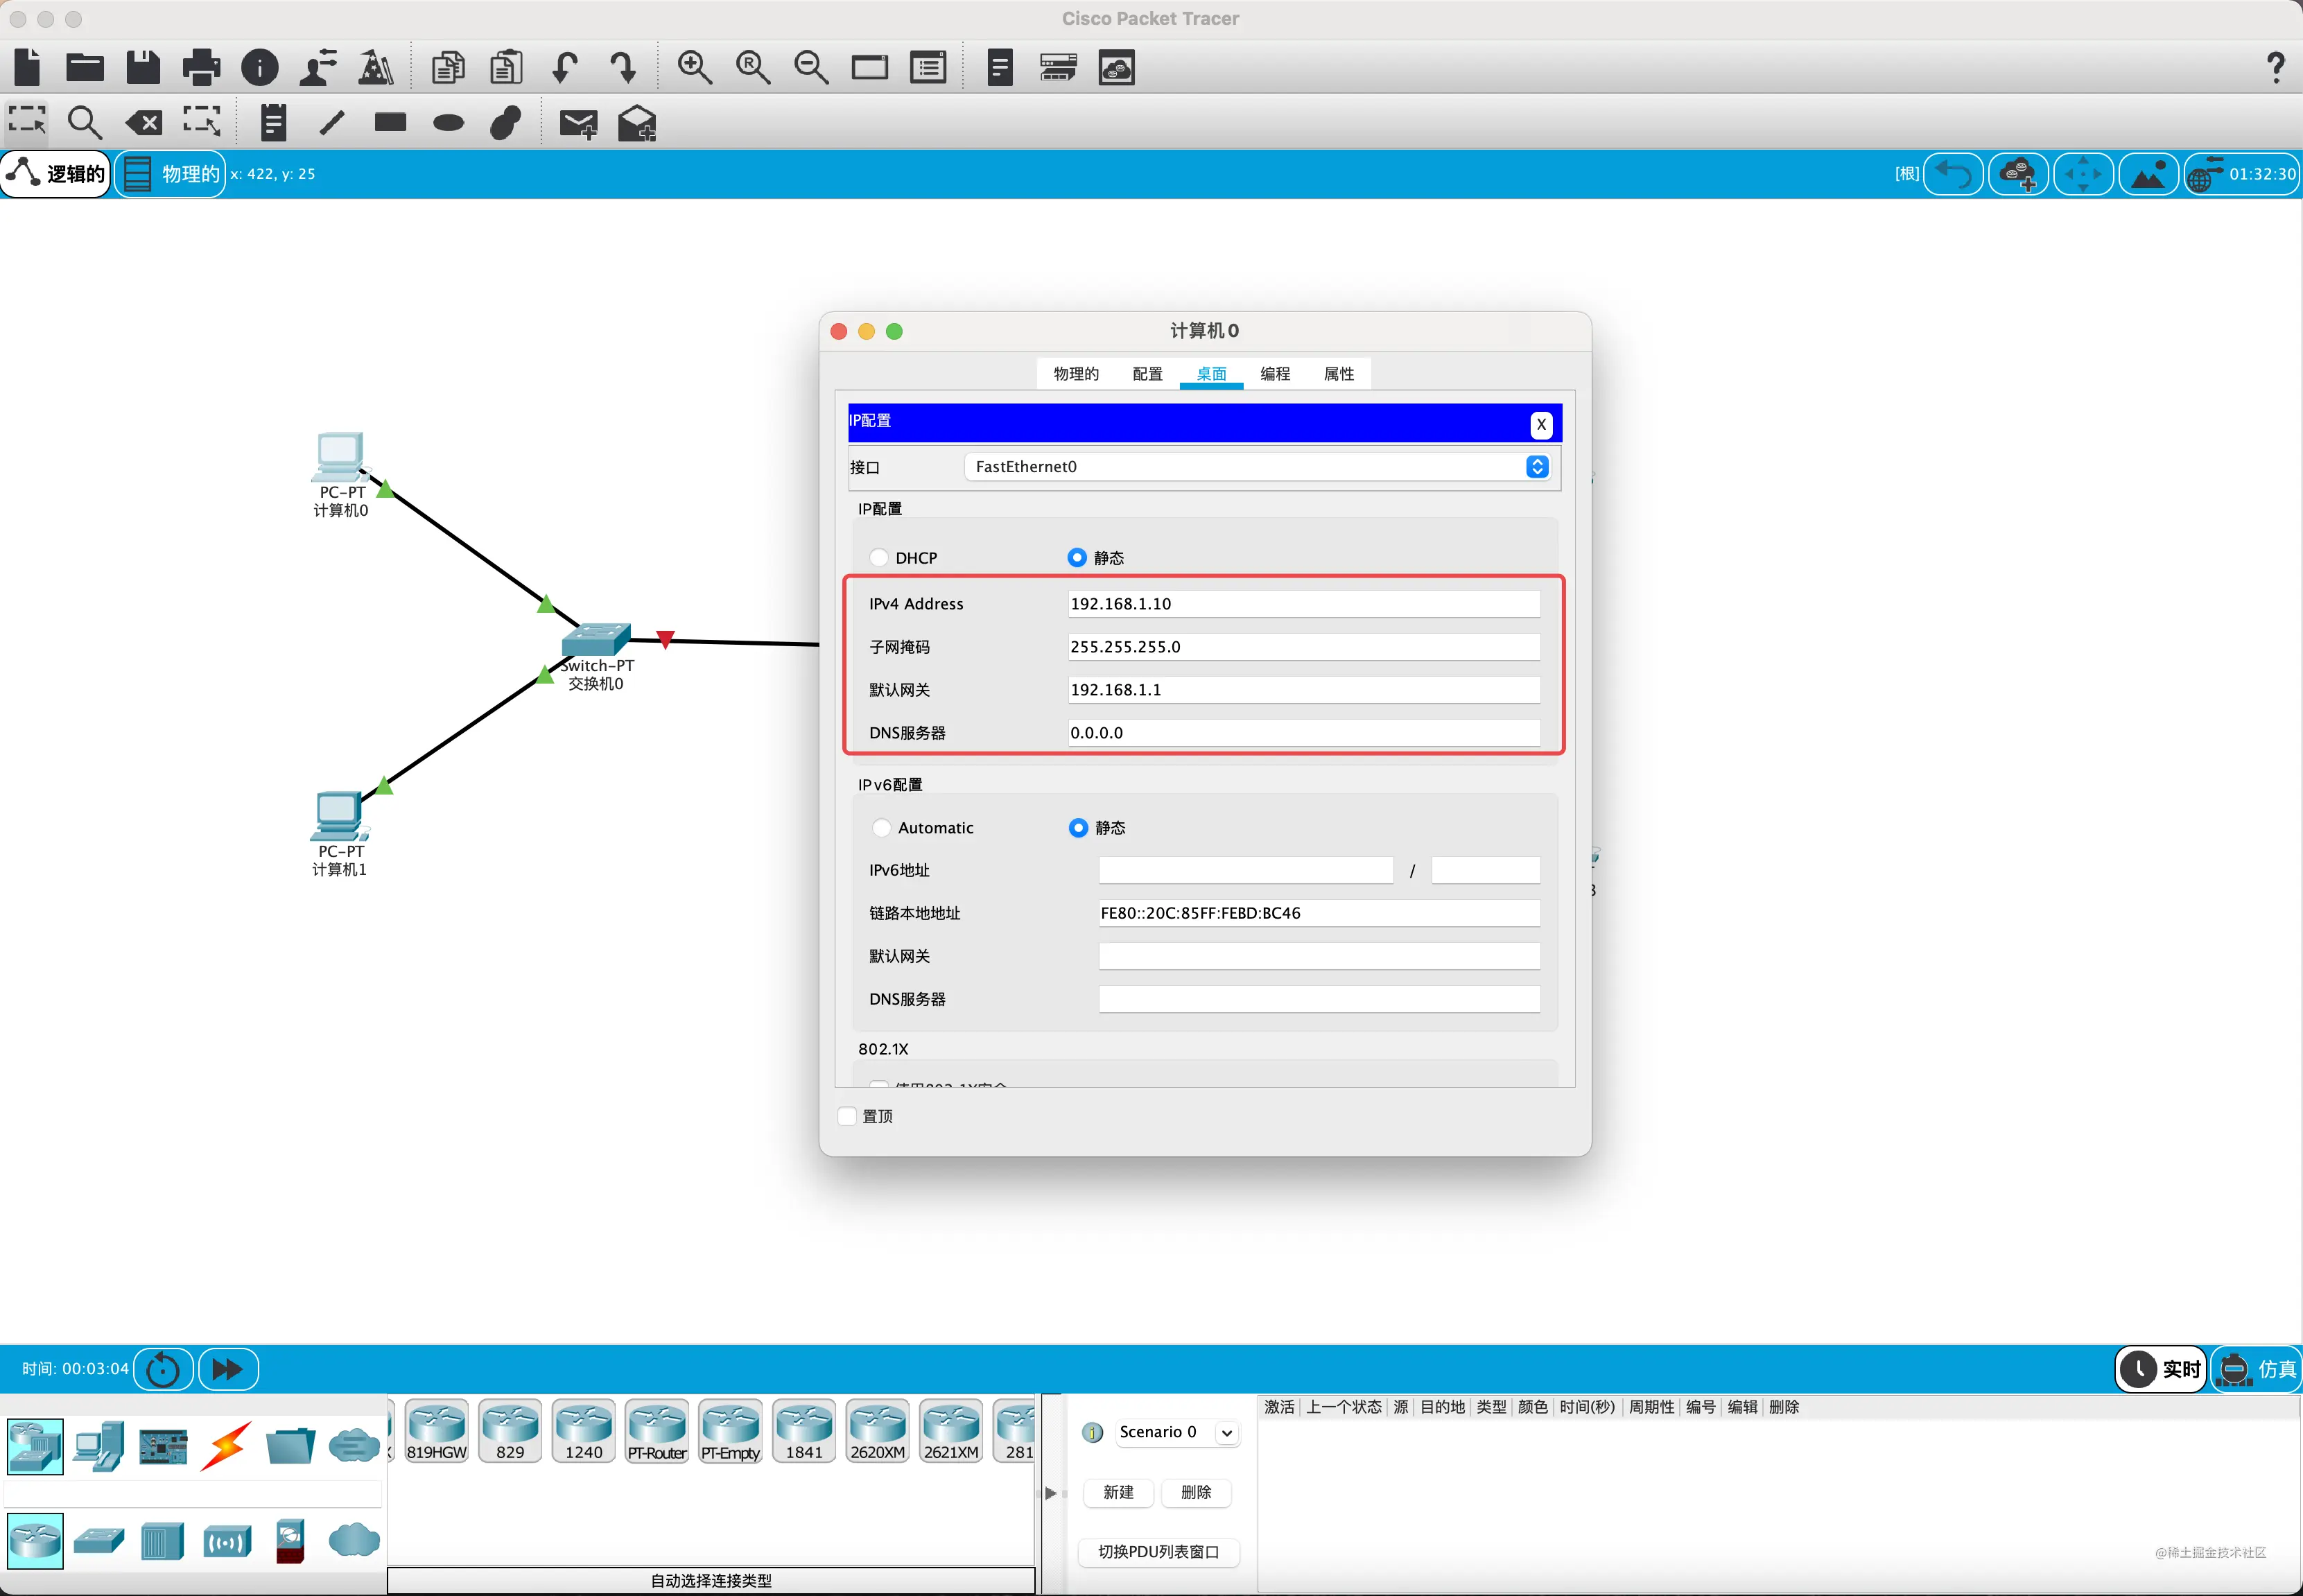2303x1596 pixels.
Task: Open Network Information icon
Action: [260, 67]
